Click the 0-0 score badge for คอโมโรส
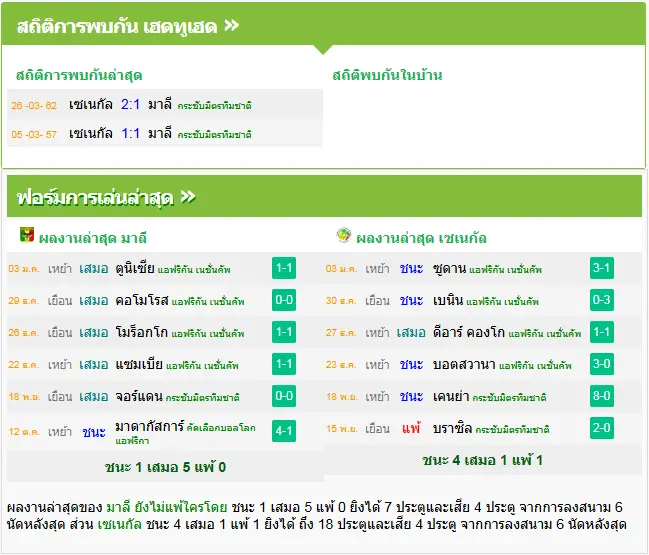 pos(284,300)
